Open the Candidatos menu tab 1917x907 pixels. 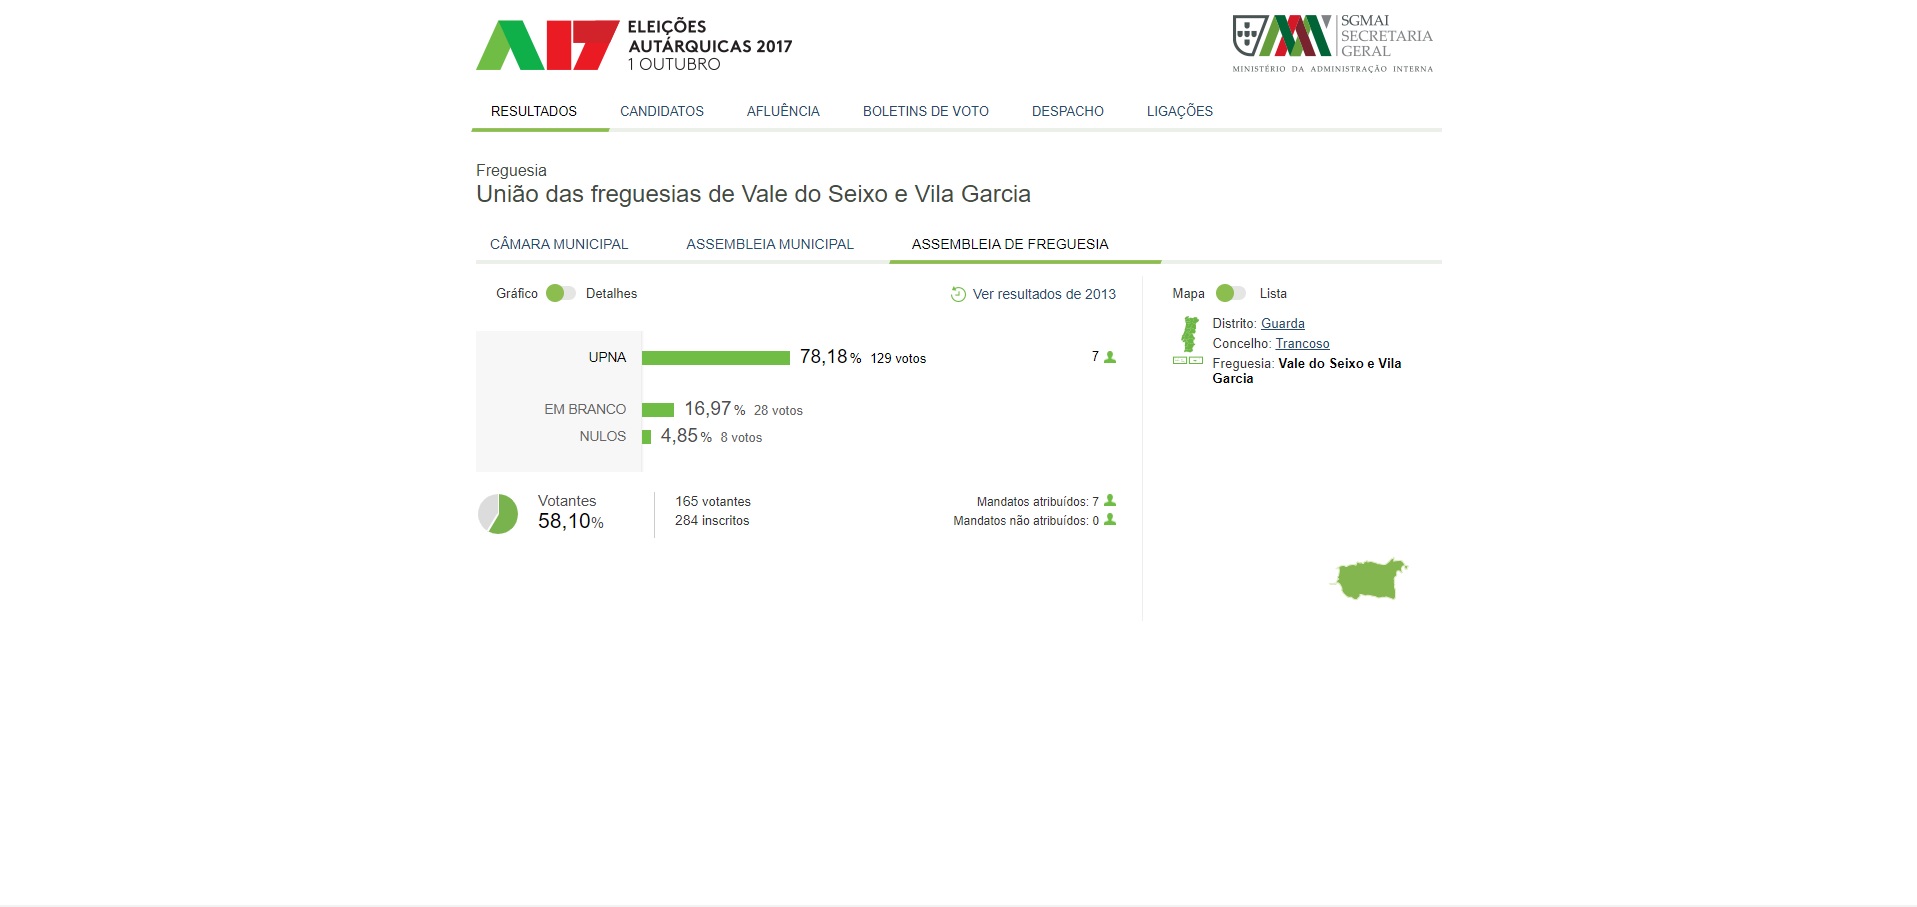coord(662,111)
